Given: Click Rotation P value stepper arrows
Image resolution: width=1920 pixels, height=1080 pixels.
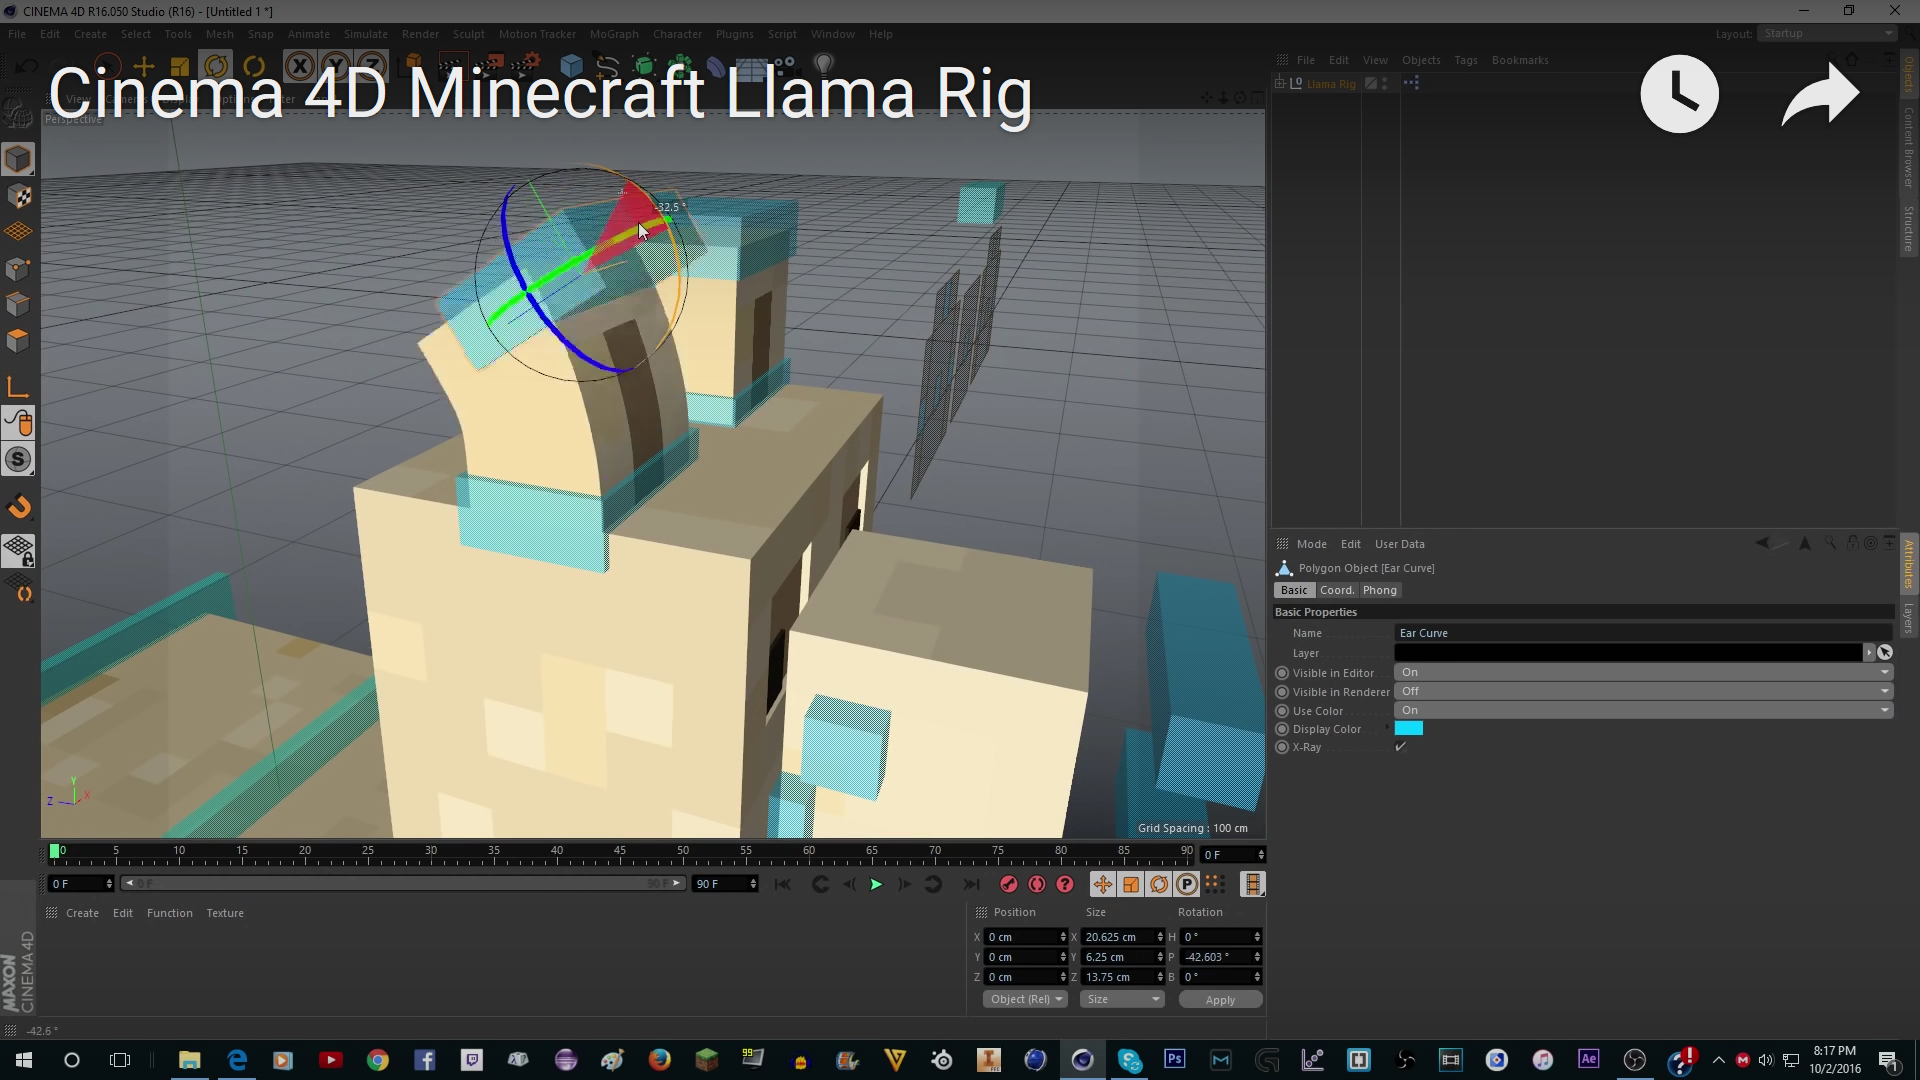Looking at the screenshot, I should coord(1257,957).
